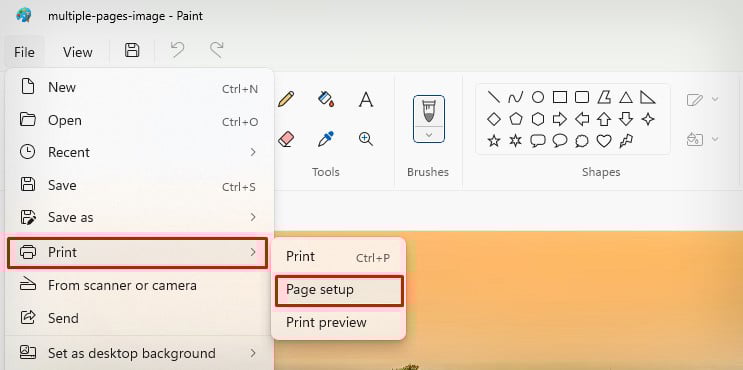Expand the Recent submenu
Viewport: 743px width, 370px height.
tap(139, 153)
